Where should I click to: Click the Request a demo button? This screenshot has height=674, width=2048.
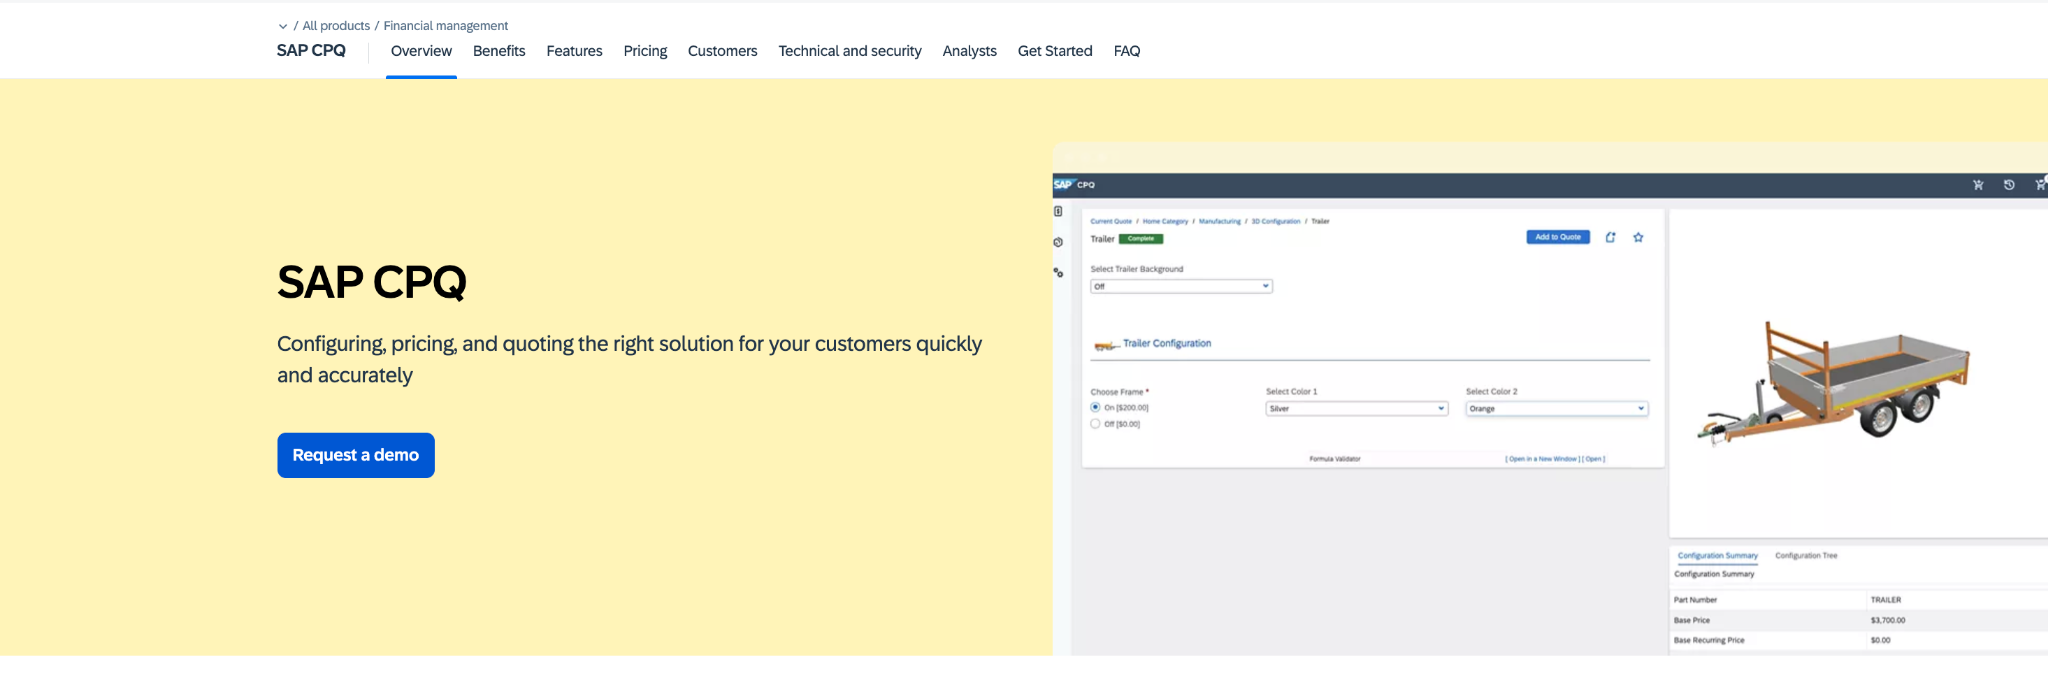pyautogui.click(x=356, y=455)
